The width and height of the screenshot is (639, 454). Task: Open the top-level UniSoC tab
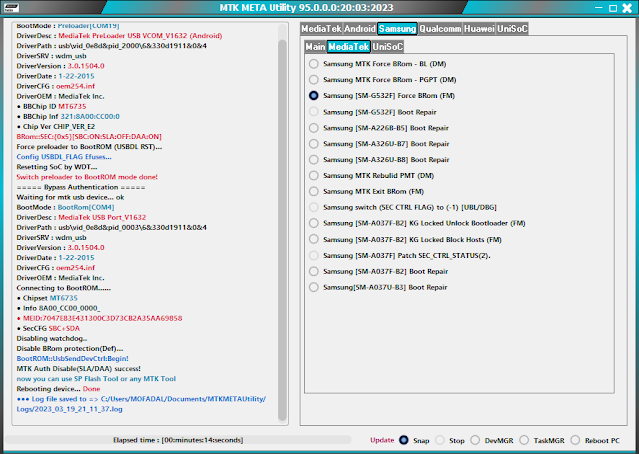coord(512,29)
